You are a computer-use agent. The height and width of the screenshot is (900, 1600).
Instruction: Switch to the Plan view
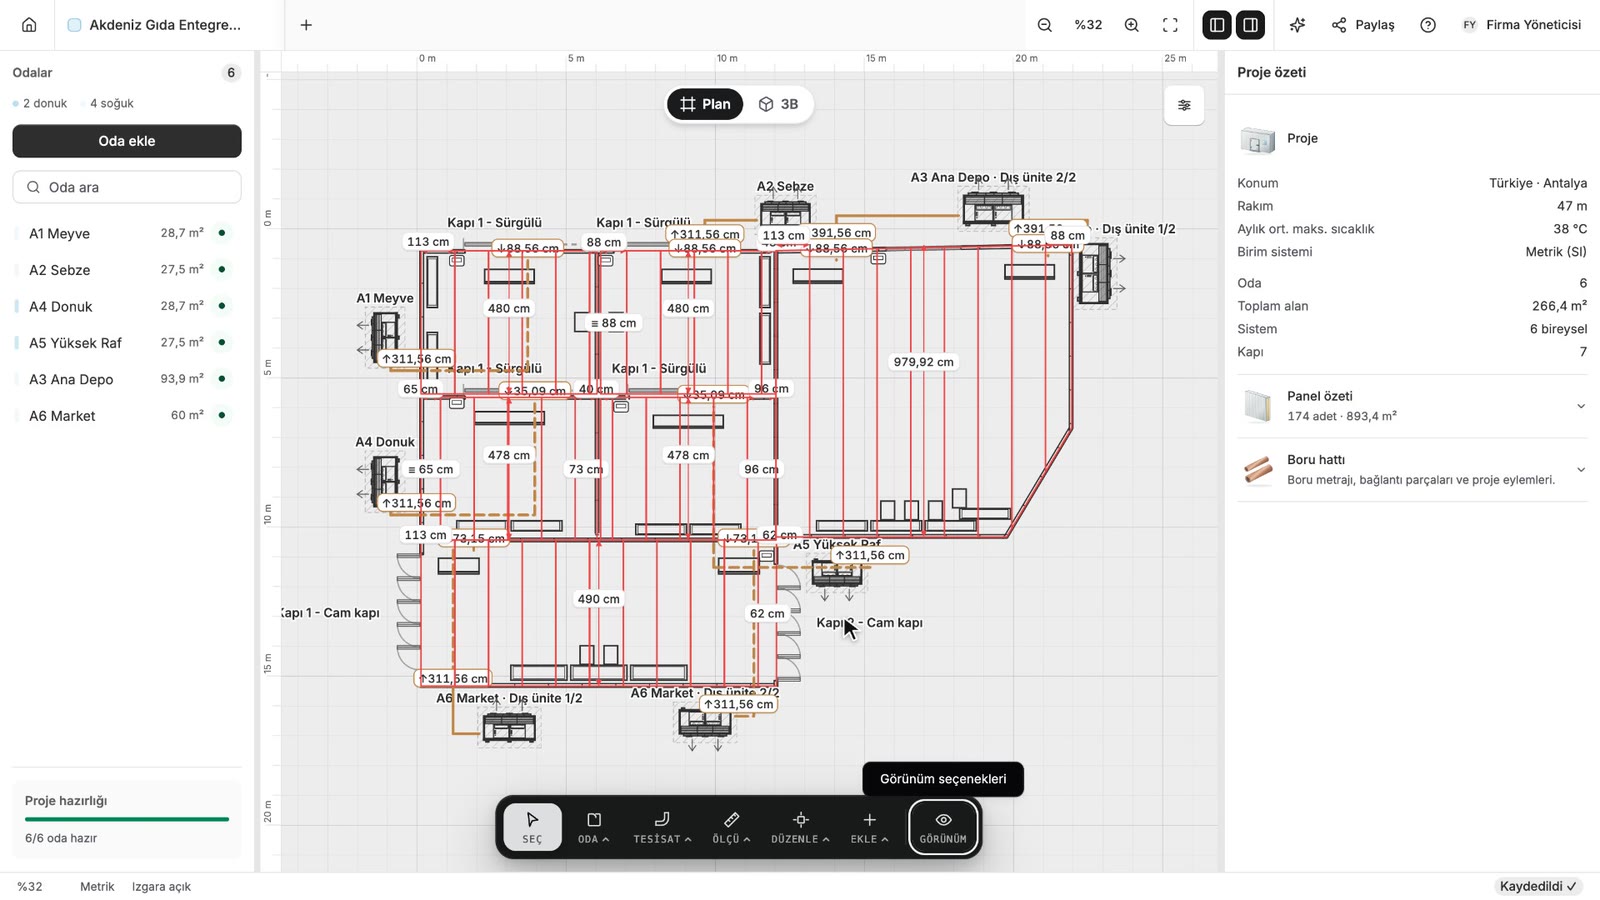(x=705, y=104)
